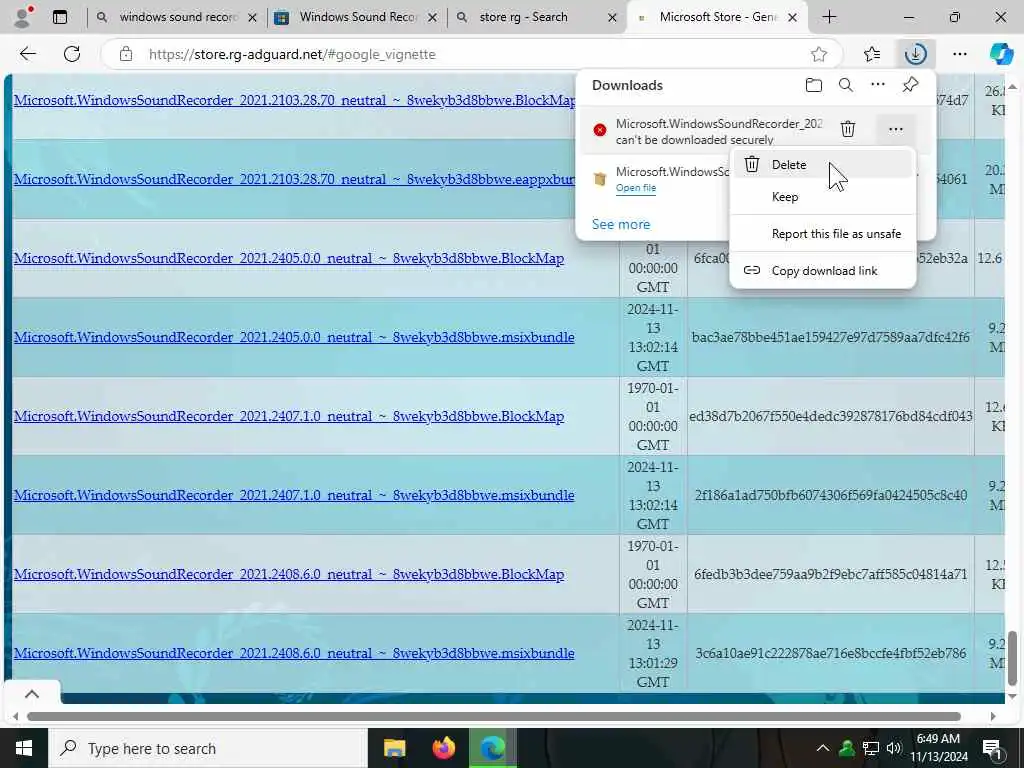Show hidden system tray icons
This screenshot has width=1024, height=768.
point(822,748)
